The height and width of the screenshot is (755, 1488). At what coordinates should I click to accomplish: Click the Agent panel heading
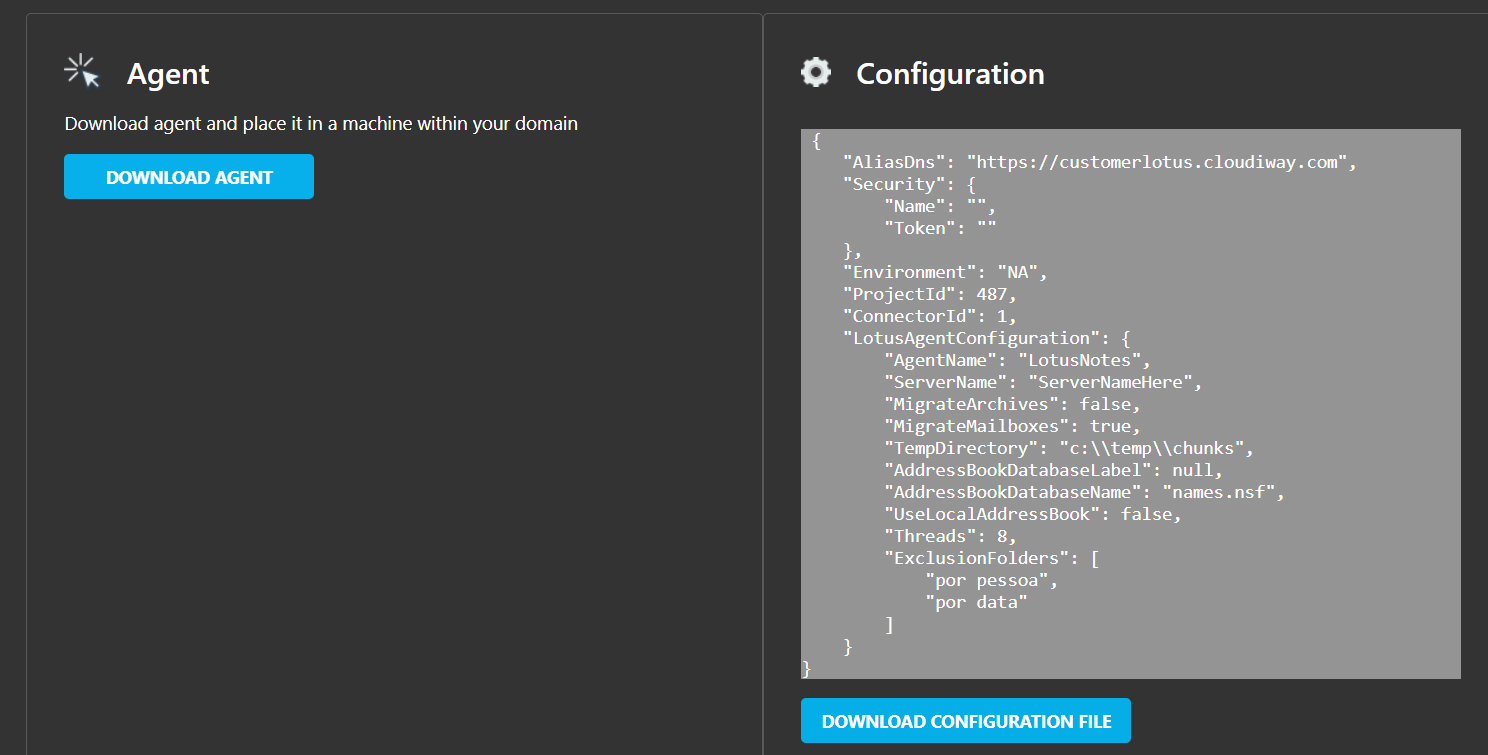click(168, 74)
